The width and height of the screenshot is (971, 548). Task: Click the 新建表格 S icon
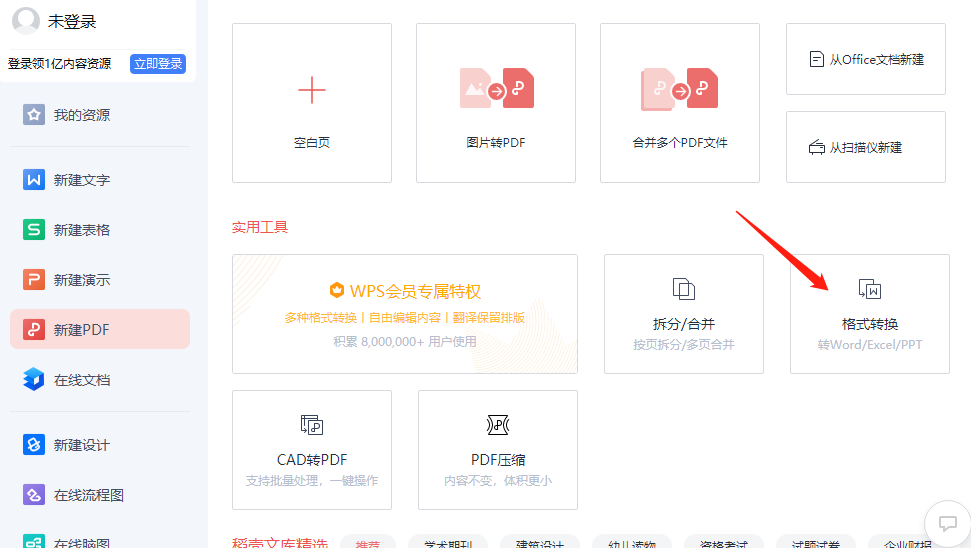(33, 230)
